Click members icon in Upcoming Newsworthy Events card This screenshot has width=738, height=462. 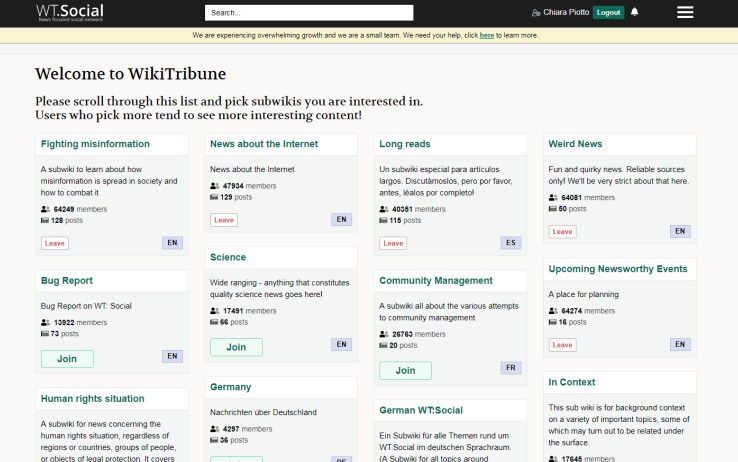coord(553,311)
